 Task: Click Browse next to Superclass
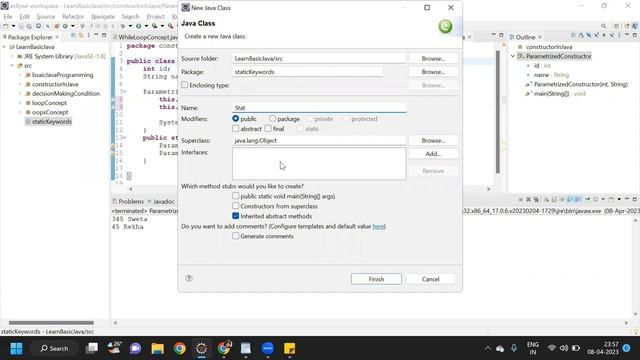pyautogui.click(x=433, y=140)
